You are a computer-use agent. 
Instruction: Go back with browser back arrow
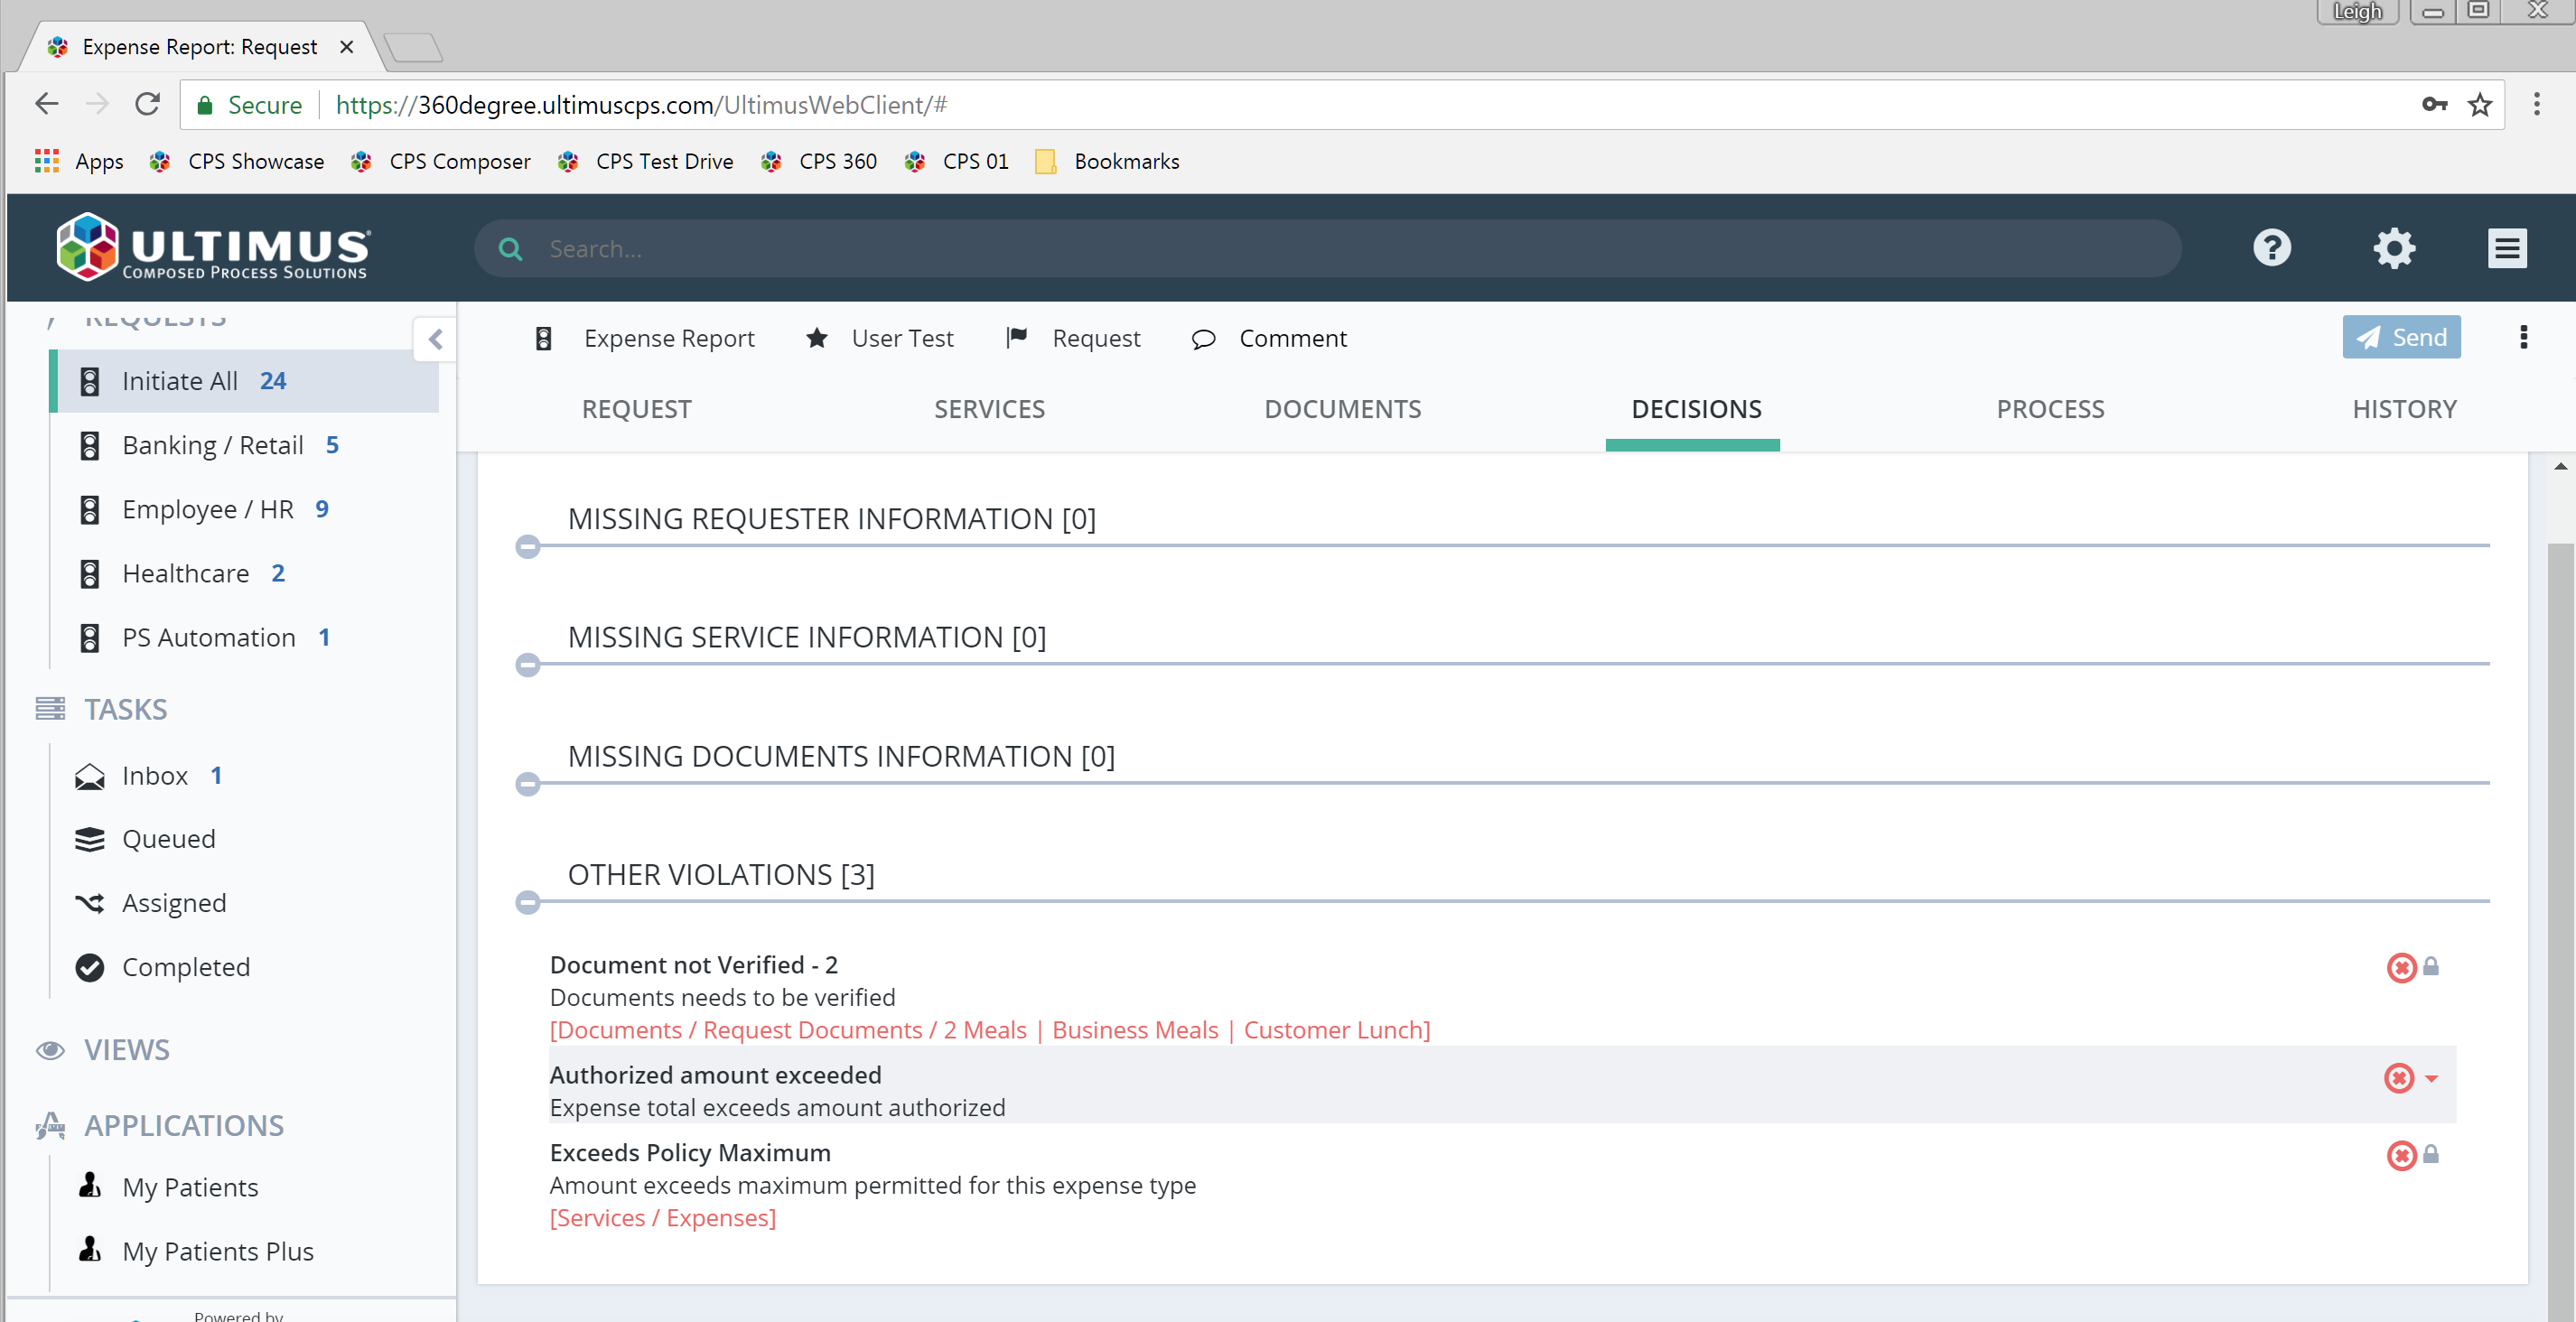point(47,103)
